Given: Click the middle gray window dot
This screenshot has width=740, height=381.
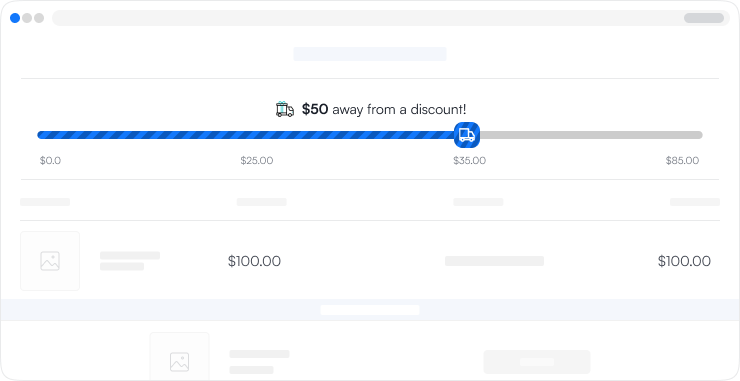Looking at the screenshot, I should tap(27, 18).
